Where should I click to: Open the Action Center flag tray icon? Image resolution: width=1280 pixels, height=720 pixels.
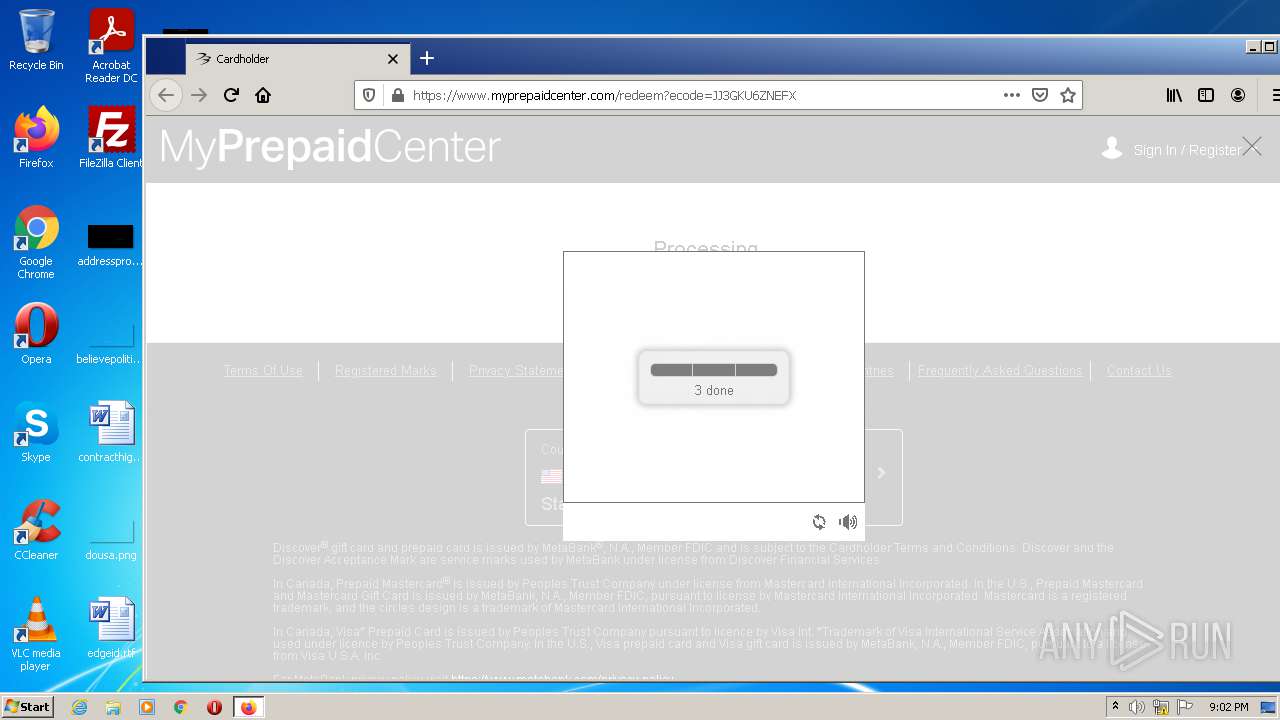tap(1185, 707)
